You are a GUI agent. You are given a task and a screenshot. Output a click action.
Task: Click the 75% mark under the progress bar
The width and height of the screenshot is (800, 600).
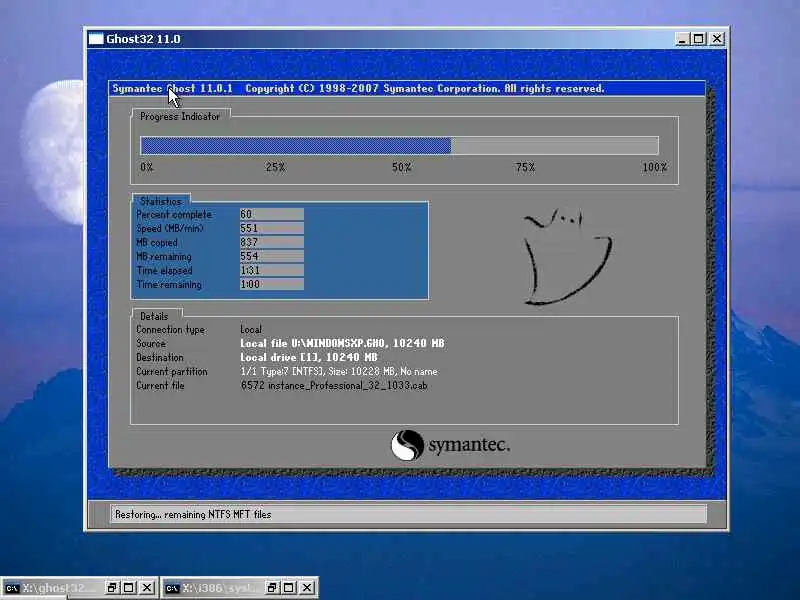(525, 167)
